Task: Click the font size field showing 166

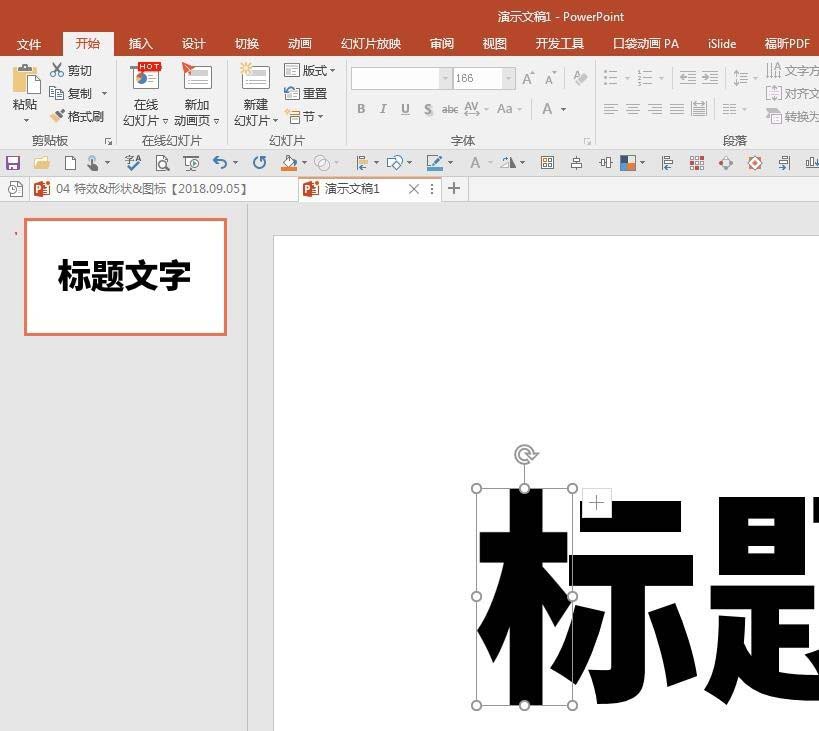Action: point(477,78)
